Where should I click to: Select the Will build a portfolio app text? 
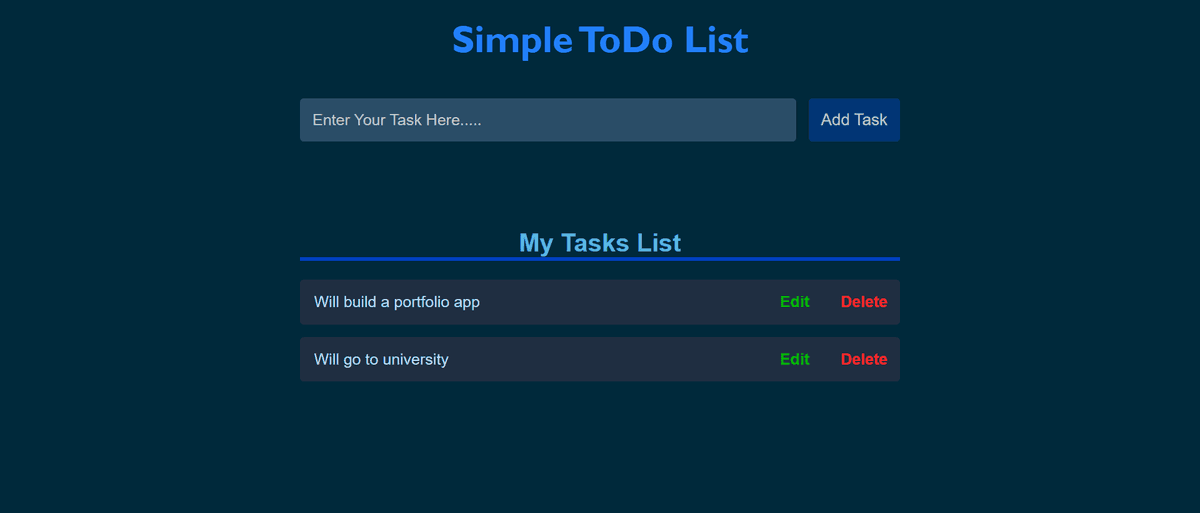coord(397,302)
